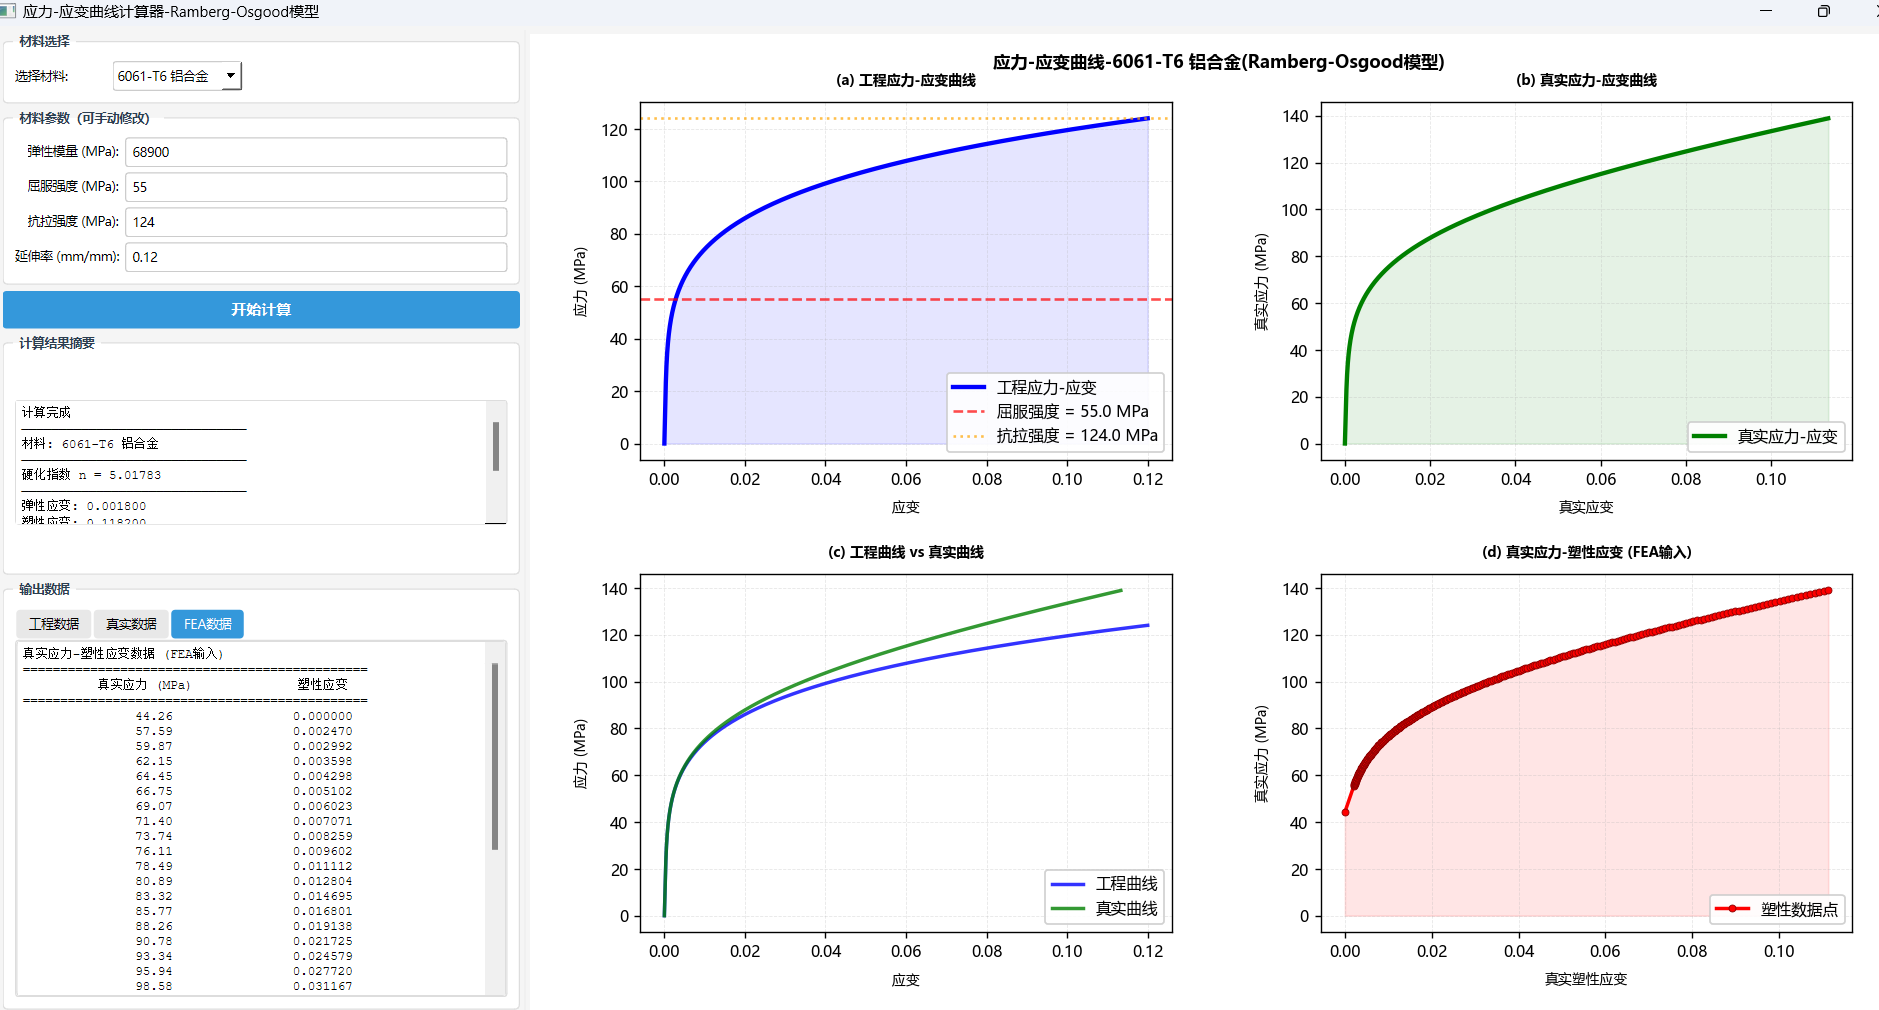Switch to the 工程数据 tab
Image resolution: width=1879 pixels, height=1010 pixels.
tap(54, 624)
